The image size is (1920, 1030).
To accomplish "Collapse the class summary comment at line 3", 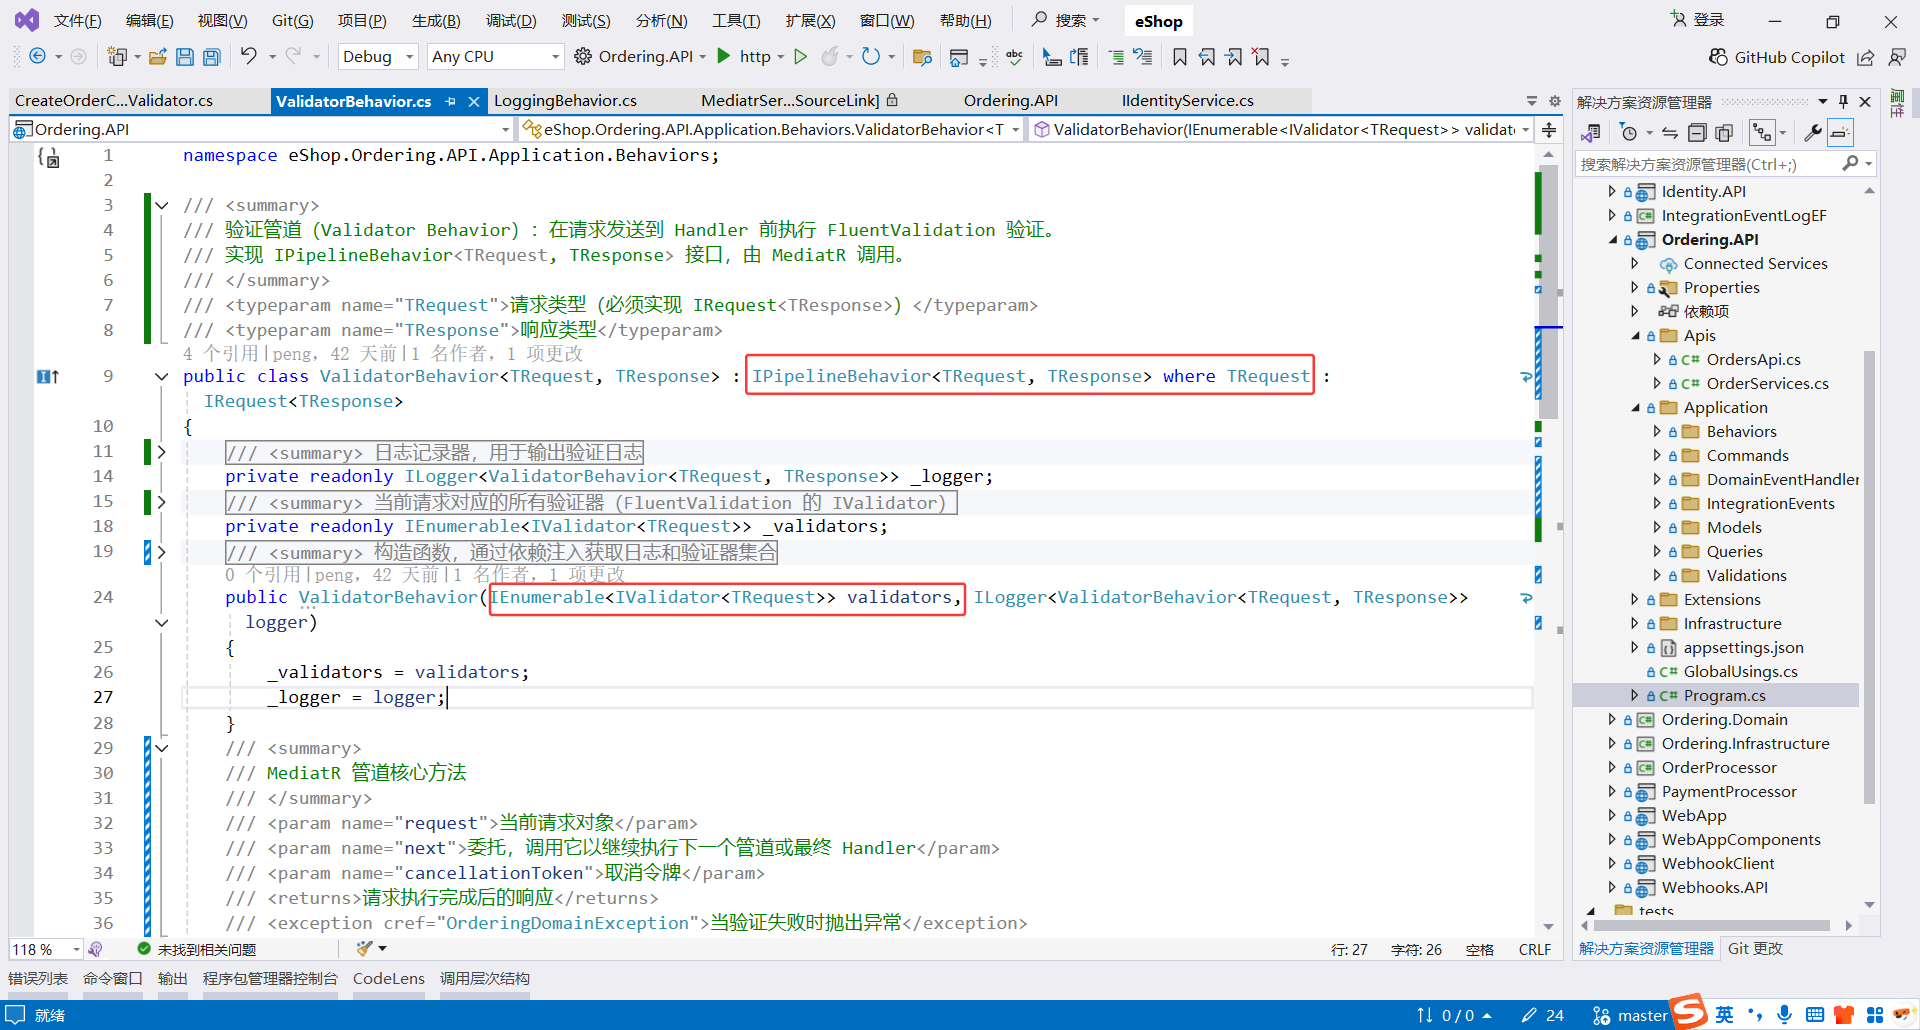I will click(x=162, y=205).
